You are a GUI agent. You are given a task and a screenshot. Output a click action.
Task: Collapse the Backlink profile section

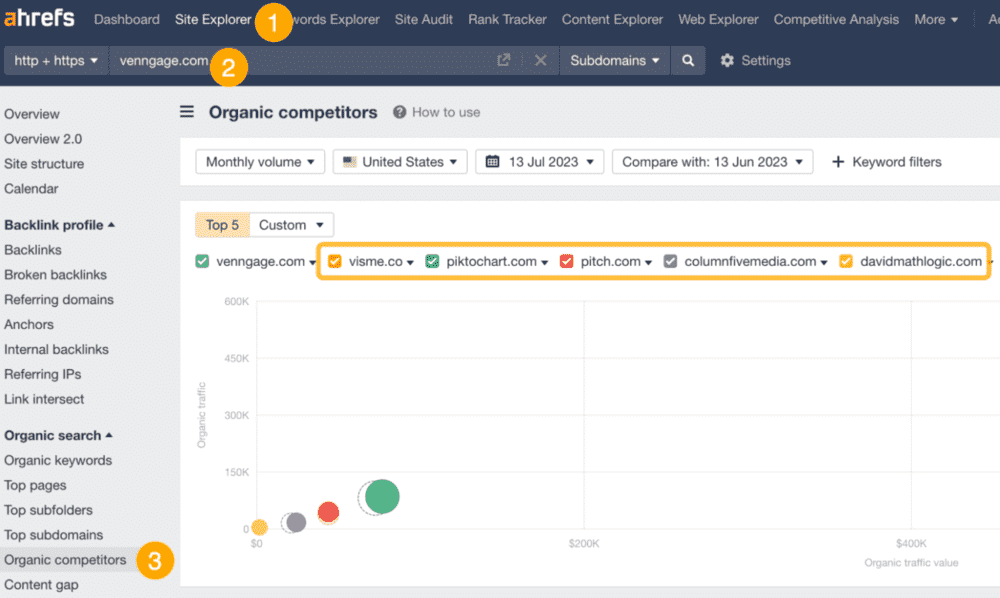click(x=59, y=225)
